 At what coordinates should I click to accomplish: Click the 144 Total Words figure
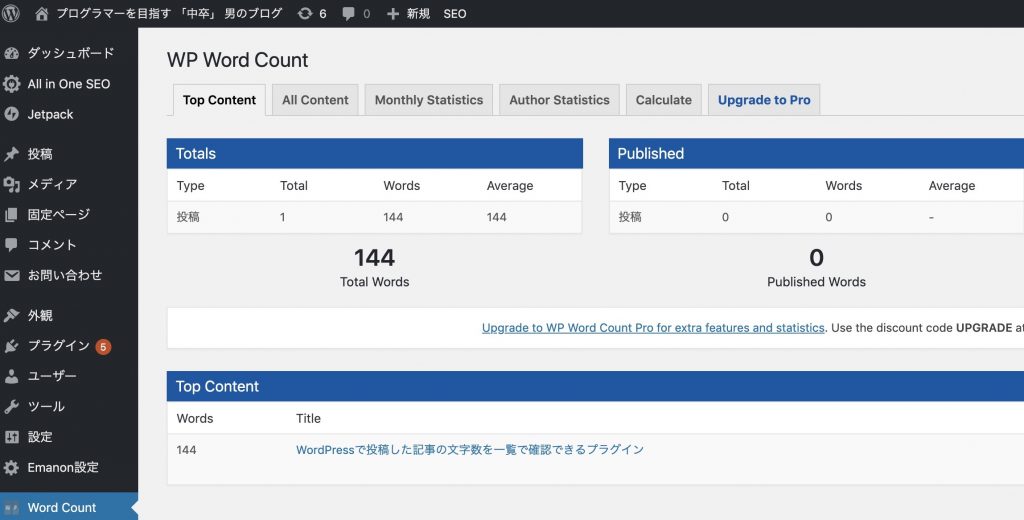(x=374, y=258)
